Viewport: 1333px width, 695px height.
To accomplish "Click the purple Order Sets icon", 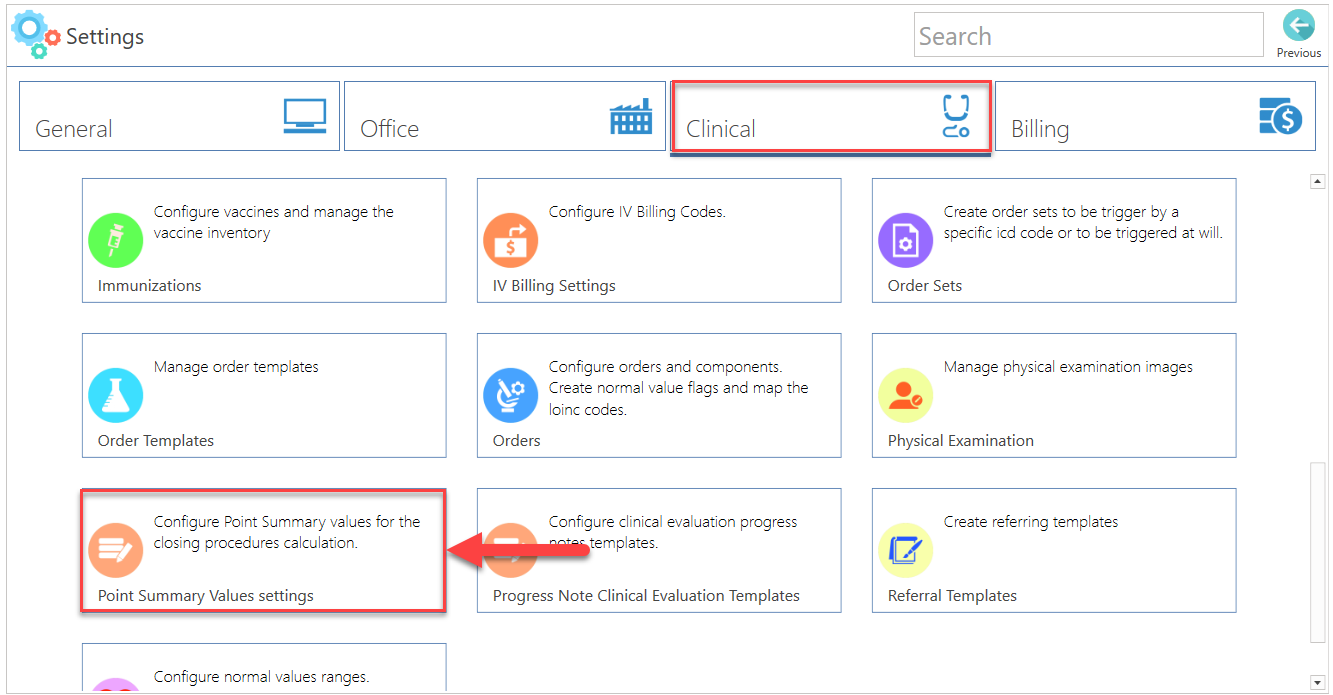I will 905,240.
